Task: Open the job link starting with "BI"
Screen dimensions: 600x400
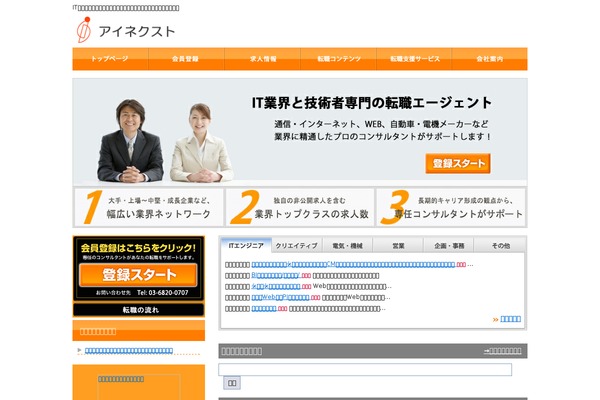Action: (x=276, y=276)
